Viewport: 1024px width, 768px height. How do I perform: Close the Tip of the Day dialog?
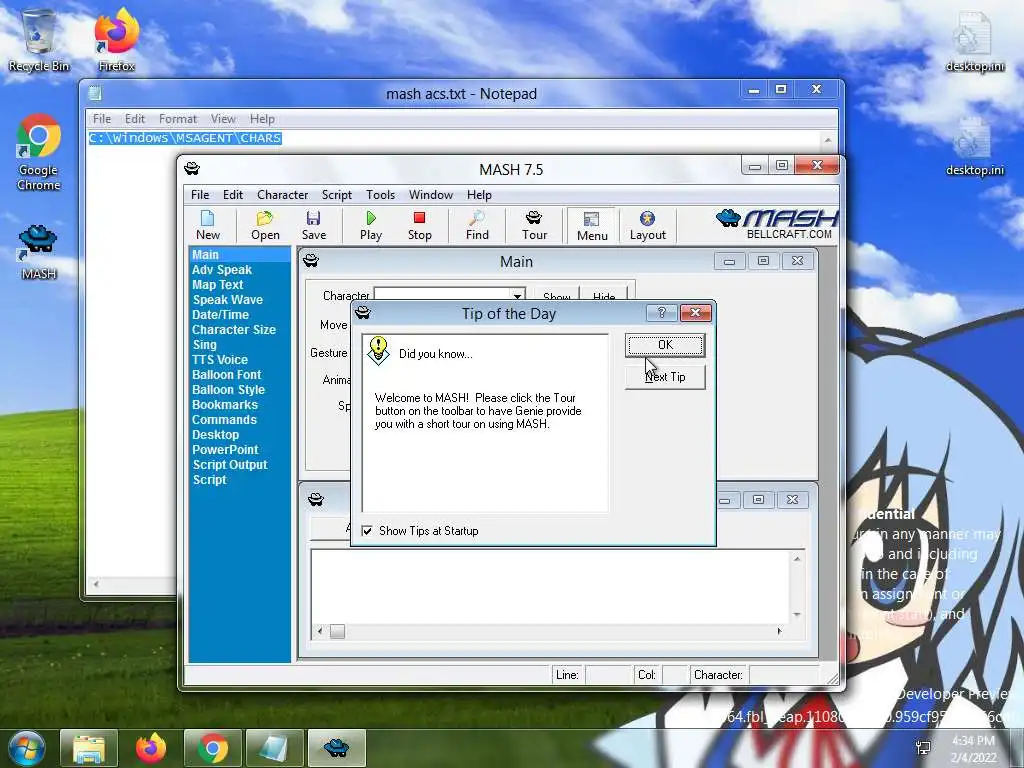tap(696, 313)
